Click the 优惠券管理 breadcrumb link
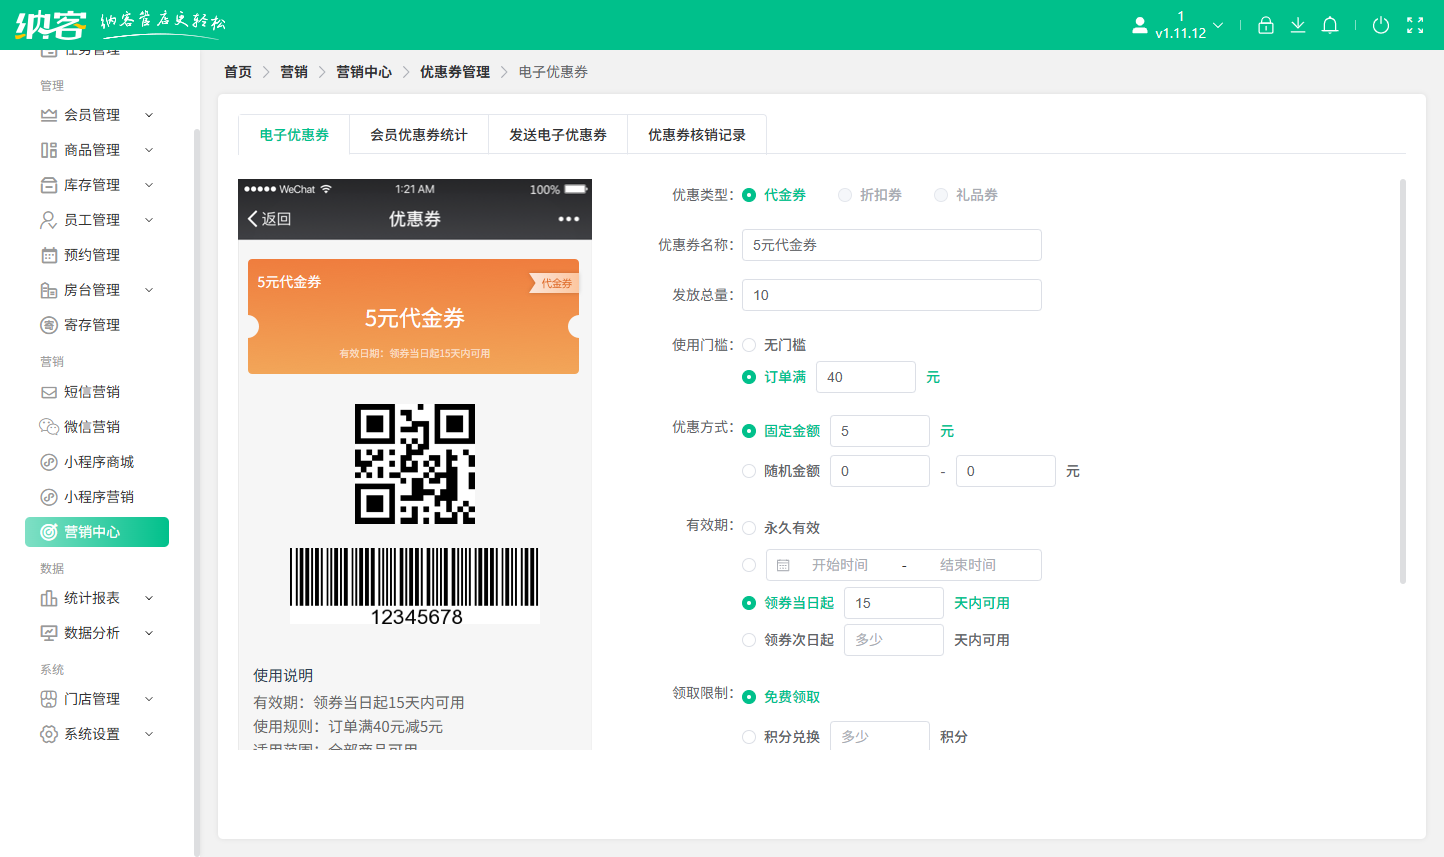The width and height of the screenshot is (1444, 857). [x=455, y=71]
